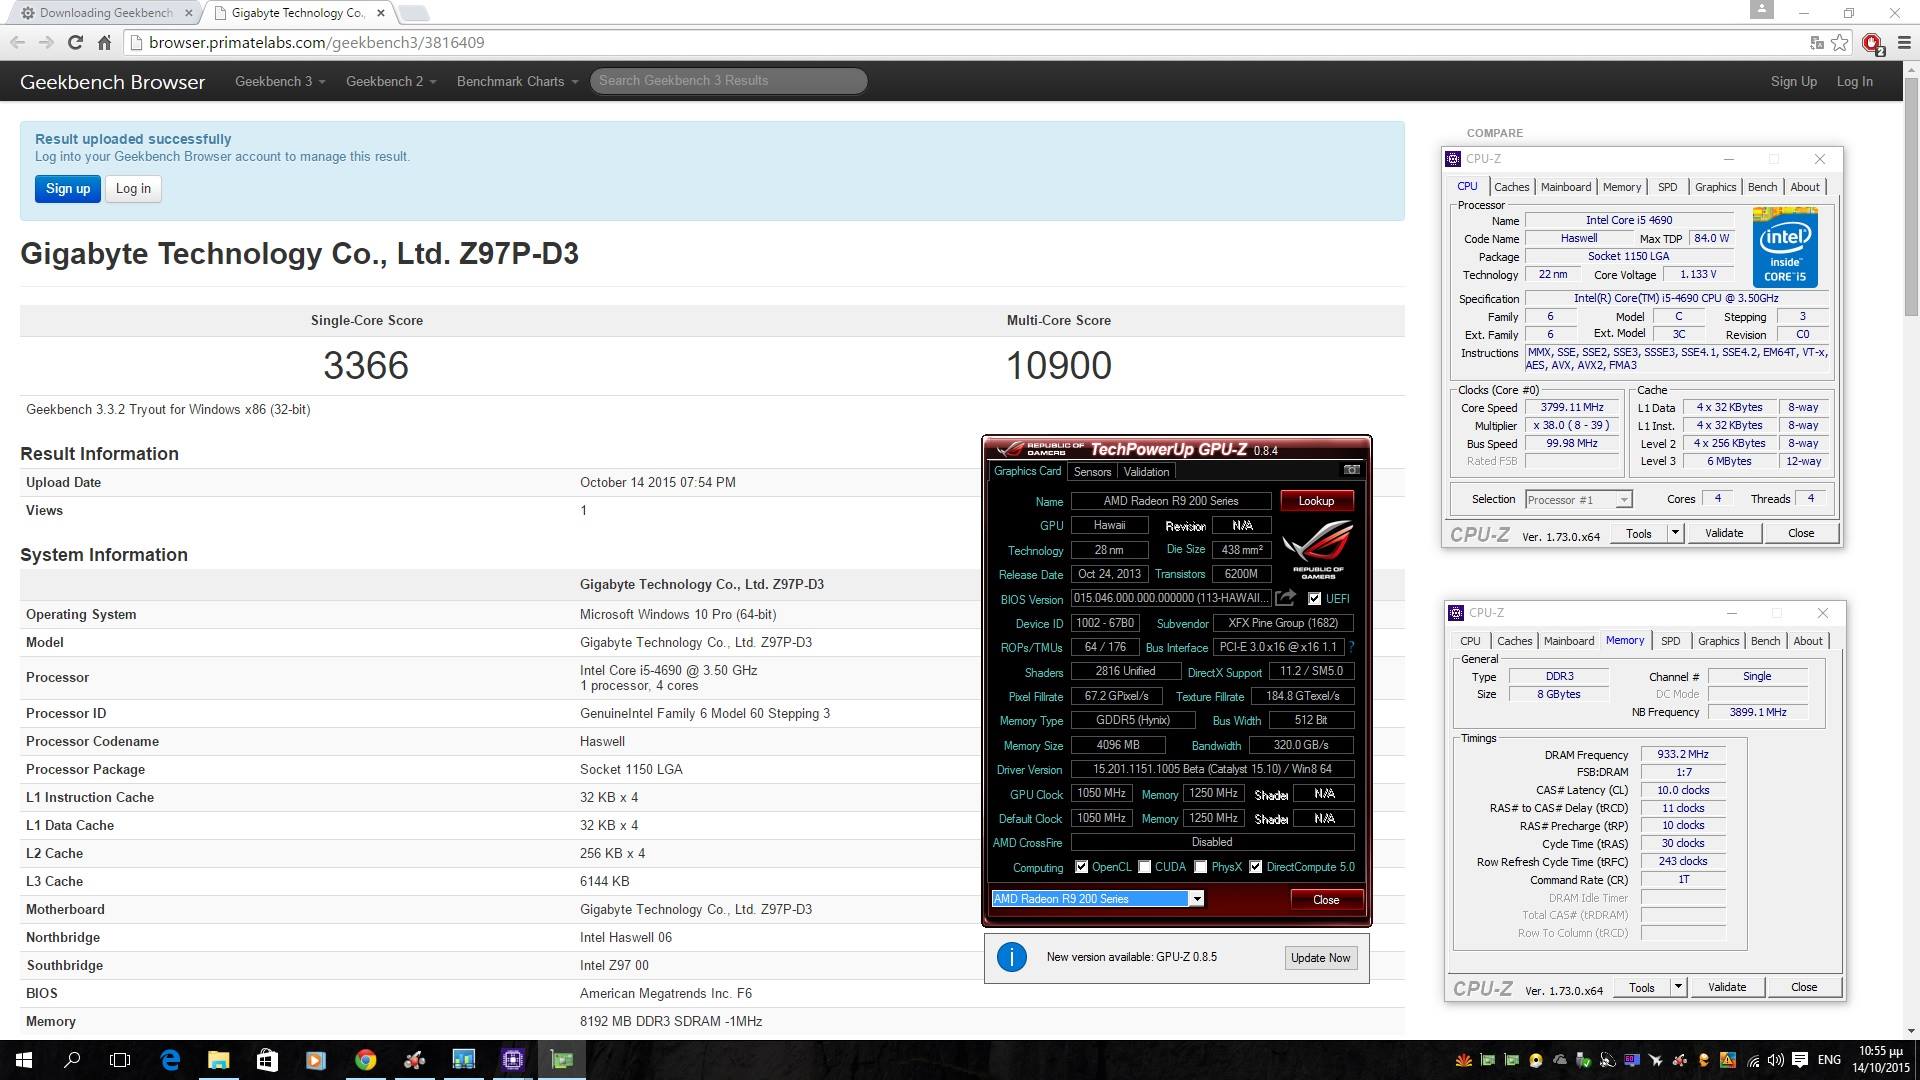Image resolution: width=1920 pixels, height=1080 pixels.
Task: Open Tools dropdown arrow in upper CPU-Z
Action: 1675,533
